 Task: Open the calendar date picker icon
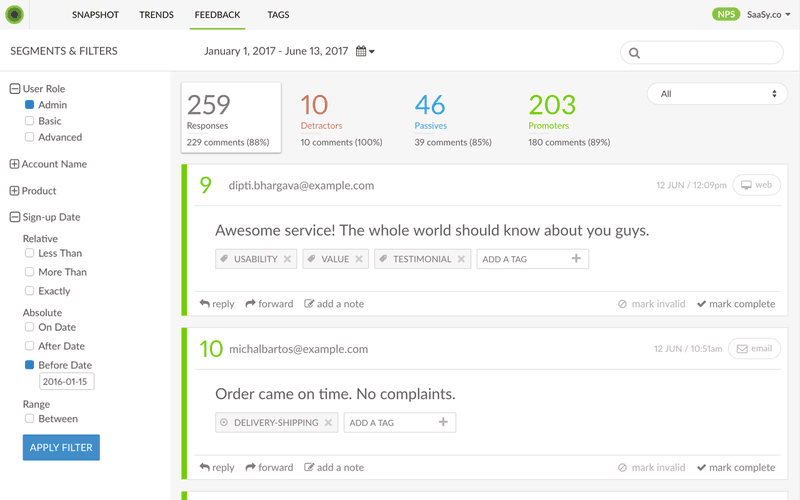coord(365,51)
